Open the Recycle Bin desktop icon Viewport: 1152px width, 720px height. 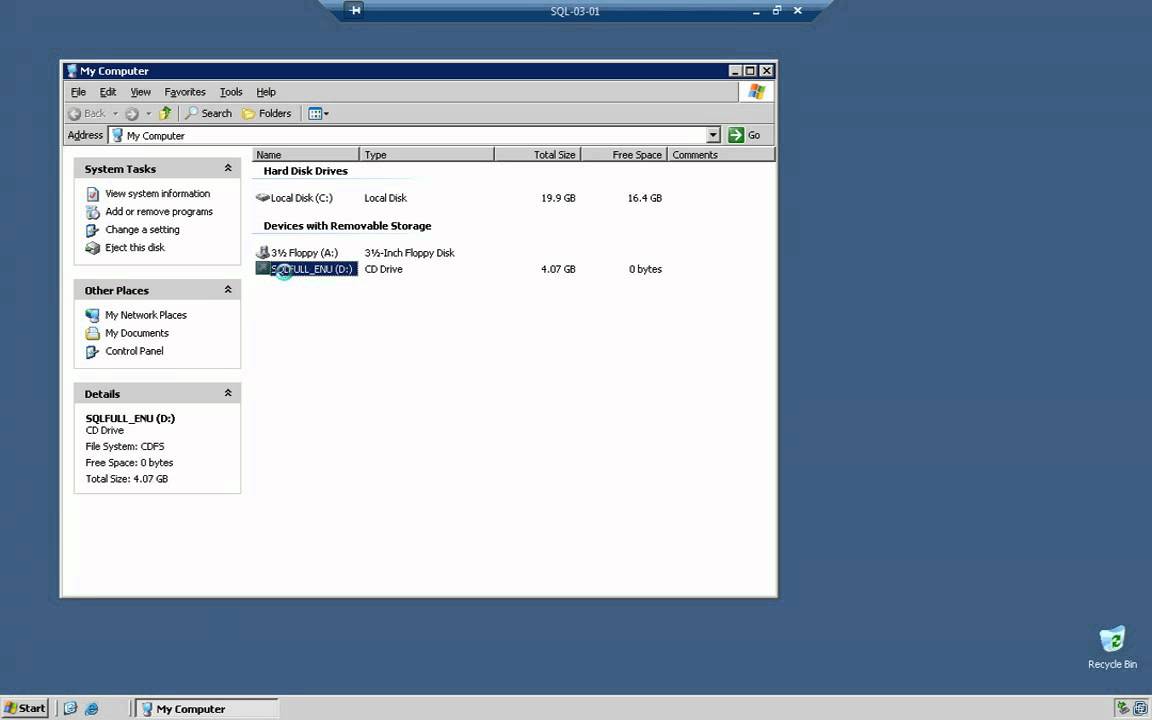[1112, 648]
